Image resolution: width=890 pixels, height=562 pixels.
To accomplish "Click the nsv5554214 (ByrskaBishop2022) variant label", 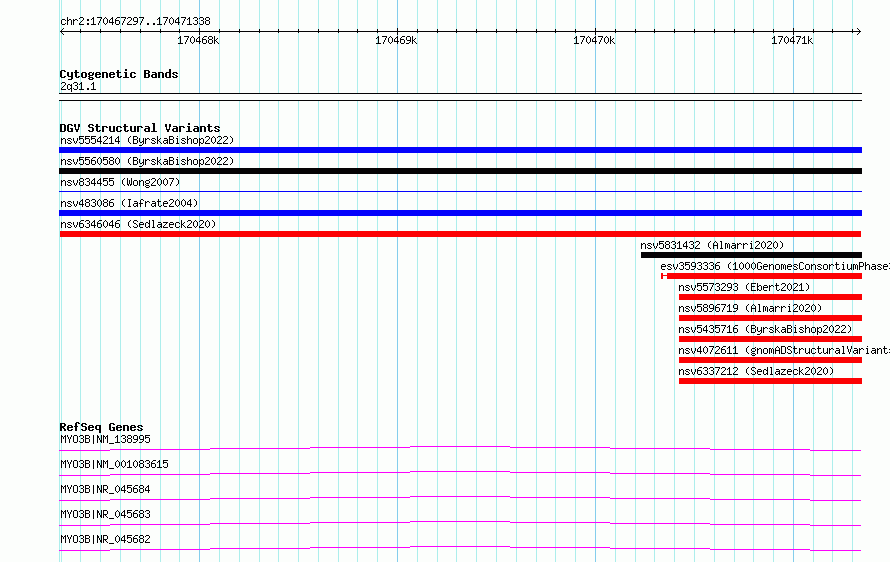I will click(147, 140).
